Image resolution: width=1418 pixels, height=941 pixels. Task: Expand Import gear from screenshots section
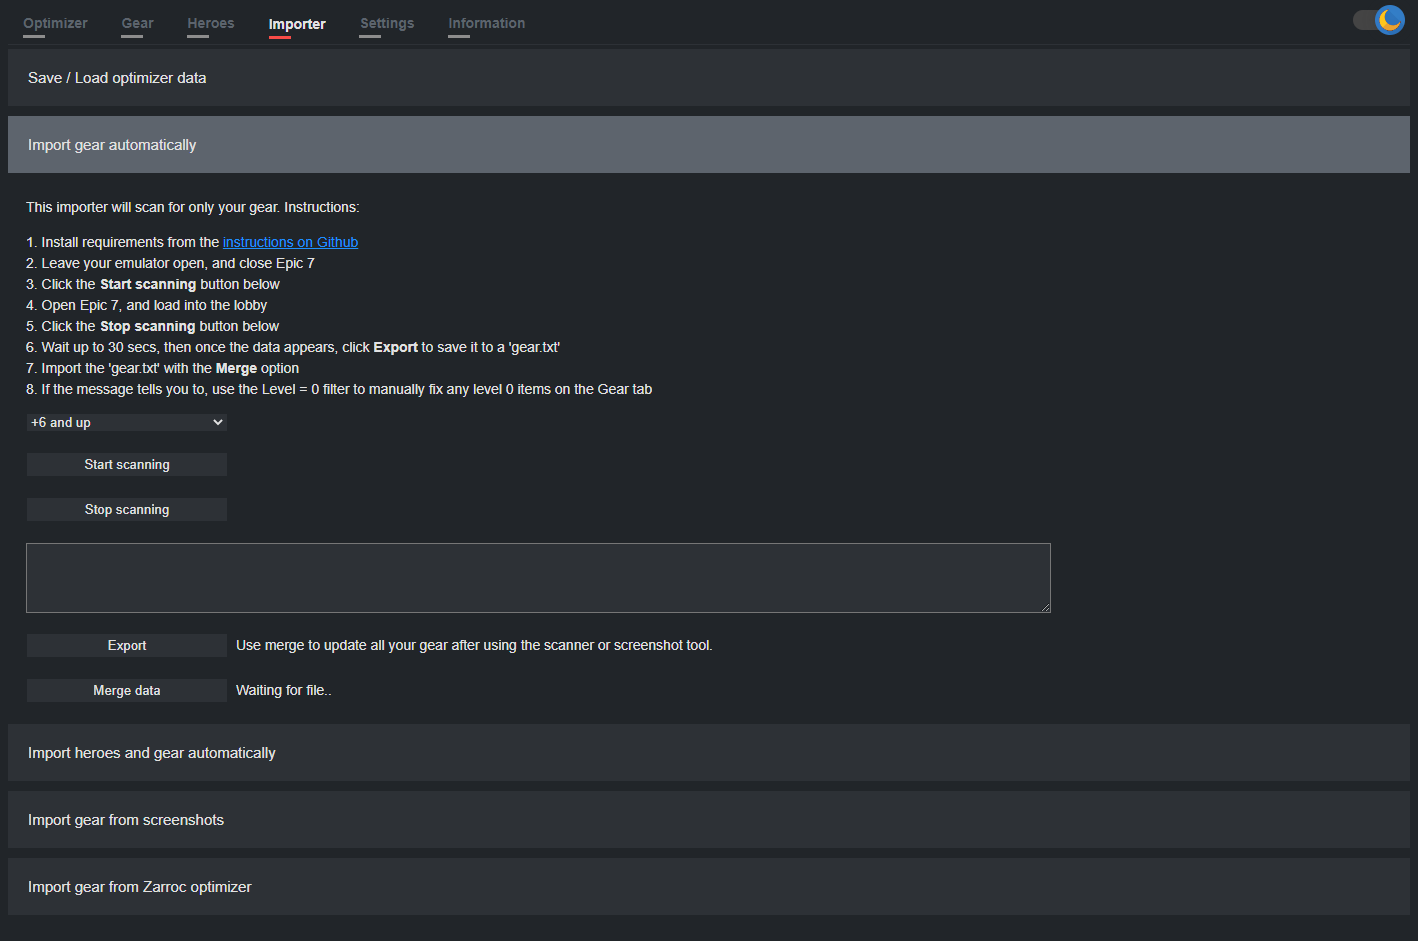tap(708, 820)
